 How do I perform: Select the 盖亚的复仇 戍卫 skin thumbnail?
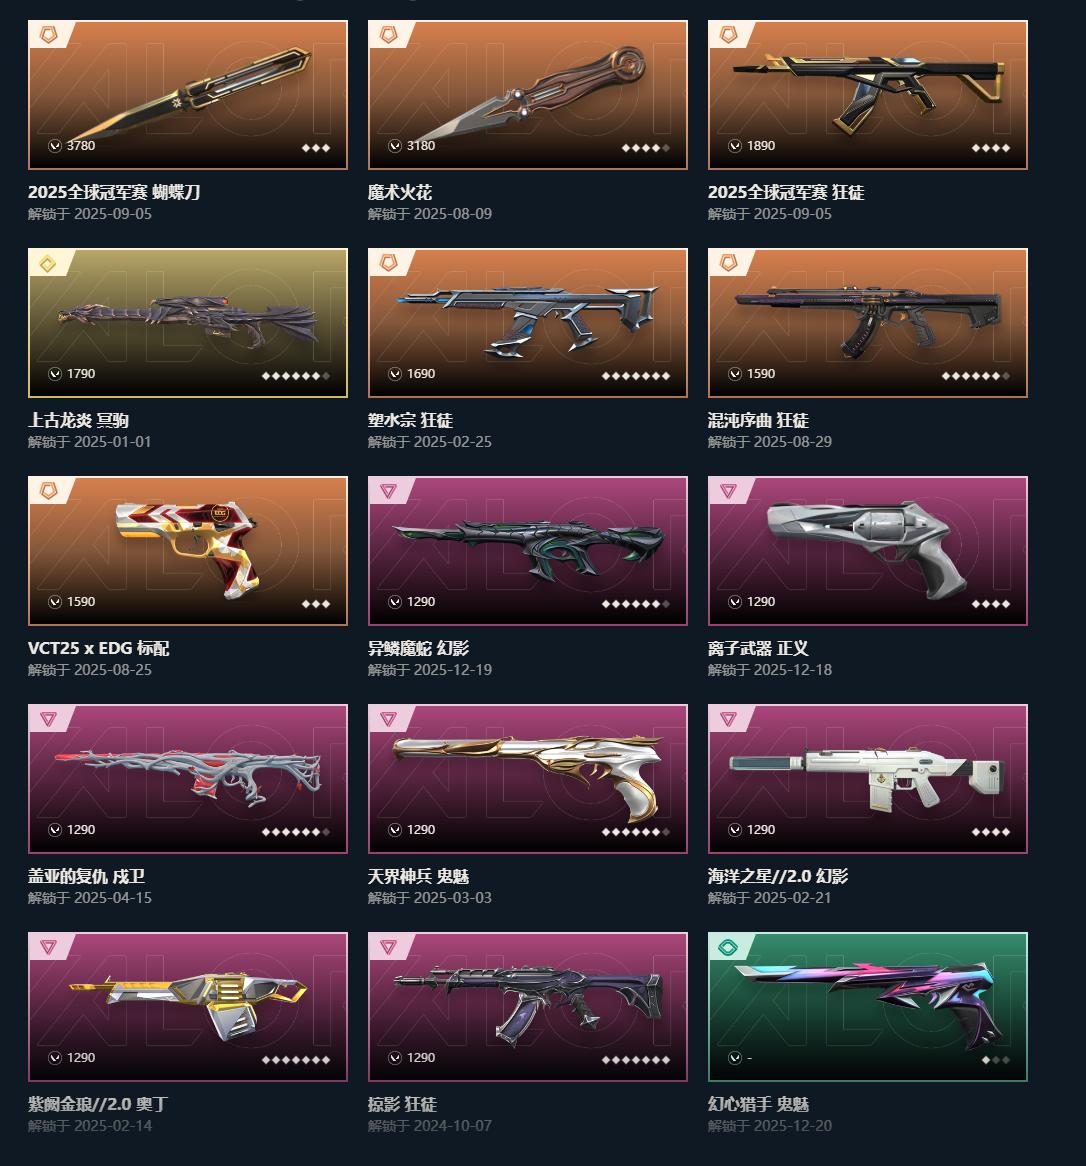pos(187,779)
